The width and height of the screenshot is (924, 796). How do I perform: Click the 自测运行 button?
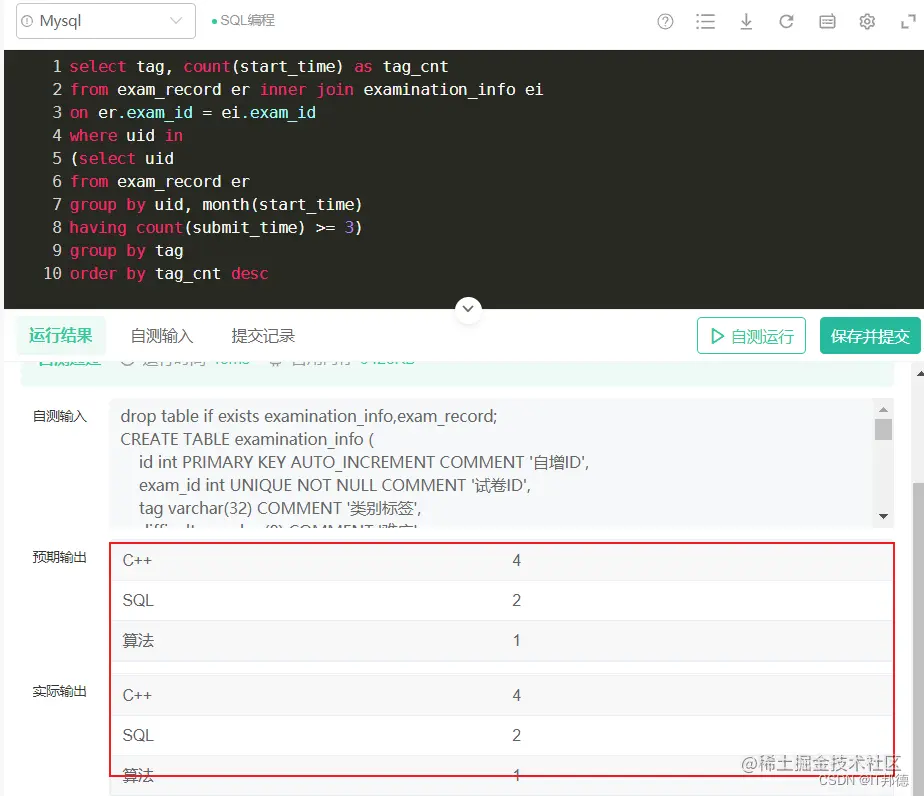pyautogui.click(x=751, y=336)
